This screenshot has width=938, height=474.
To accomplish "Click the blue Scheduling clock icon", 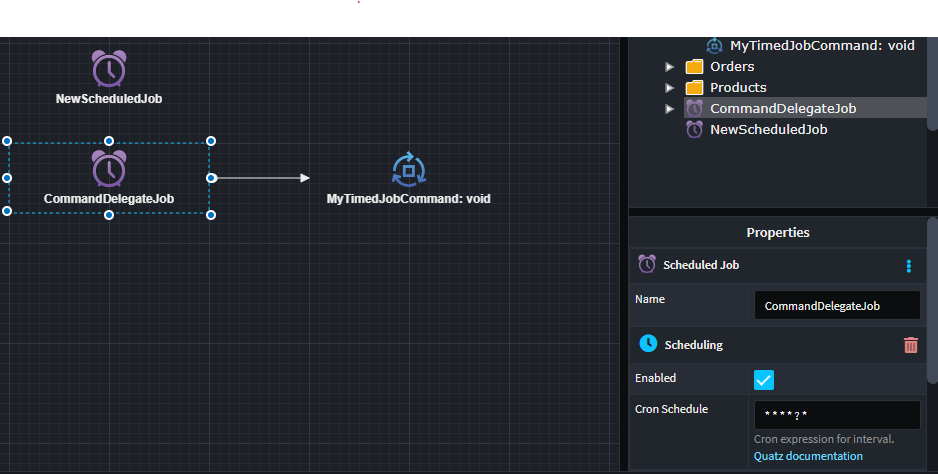I will coord(648,344).
